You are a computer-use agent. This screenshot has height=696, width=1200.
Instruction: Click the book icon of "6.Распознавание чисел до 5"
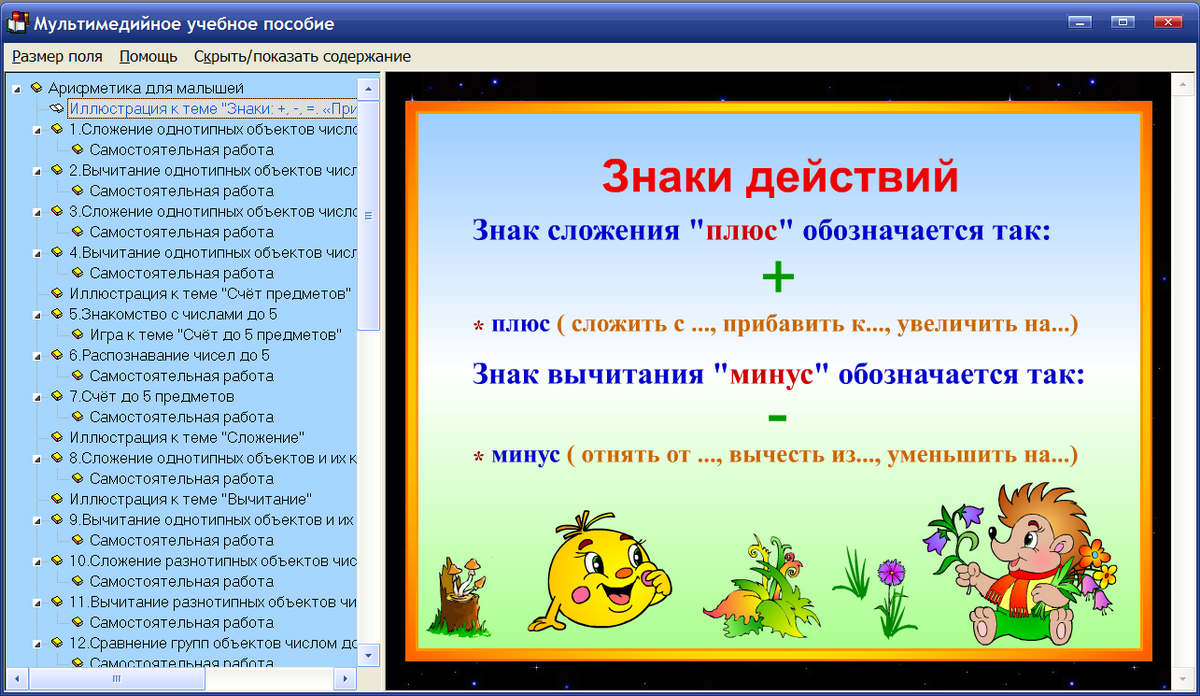click(58, 354)
